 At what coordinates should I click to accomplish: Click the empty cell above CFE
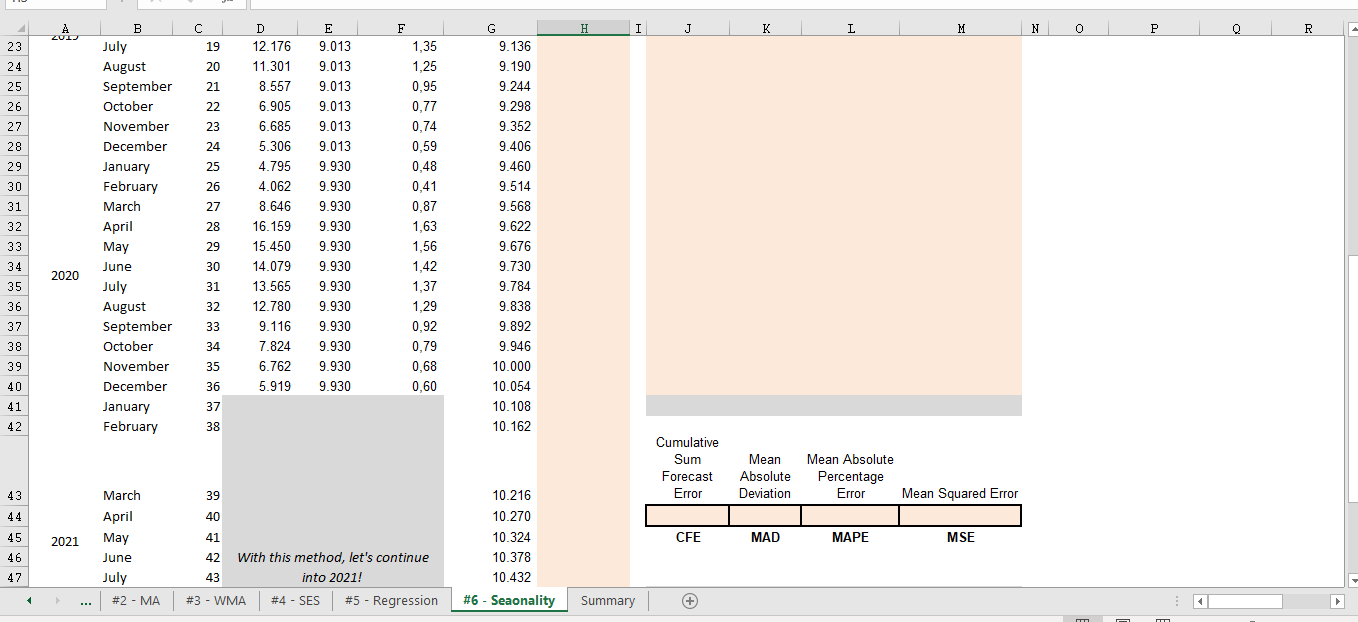click(x=687, y=515)
